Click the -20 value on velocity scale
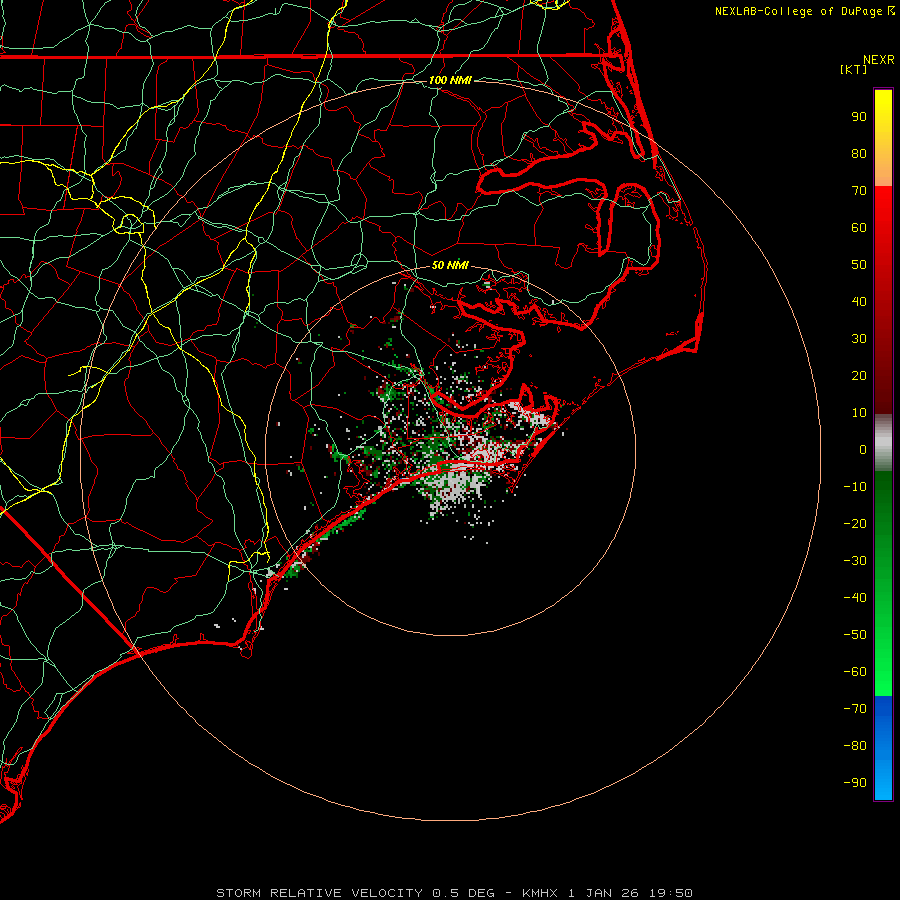900x900 pixels. 855,524
